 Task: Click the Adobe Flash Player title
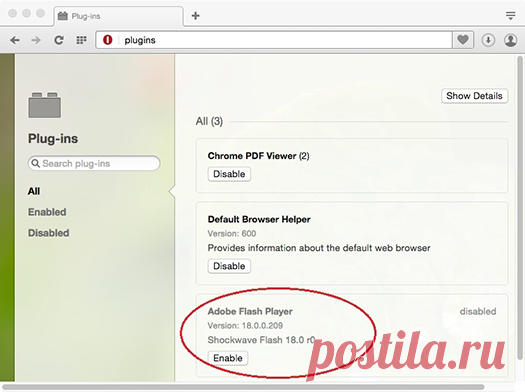[250, 311]
